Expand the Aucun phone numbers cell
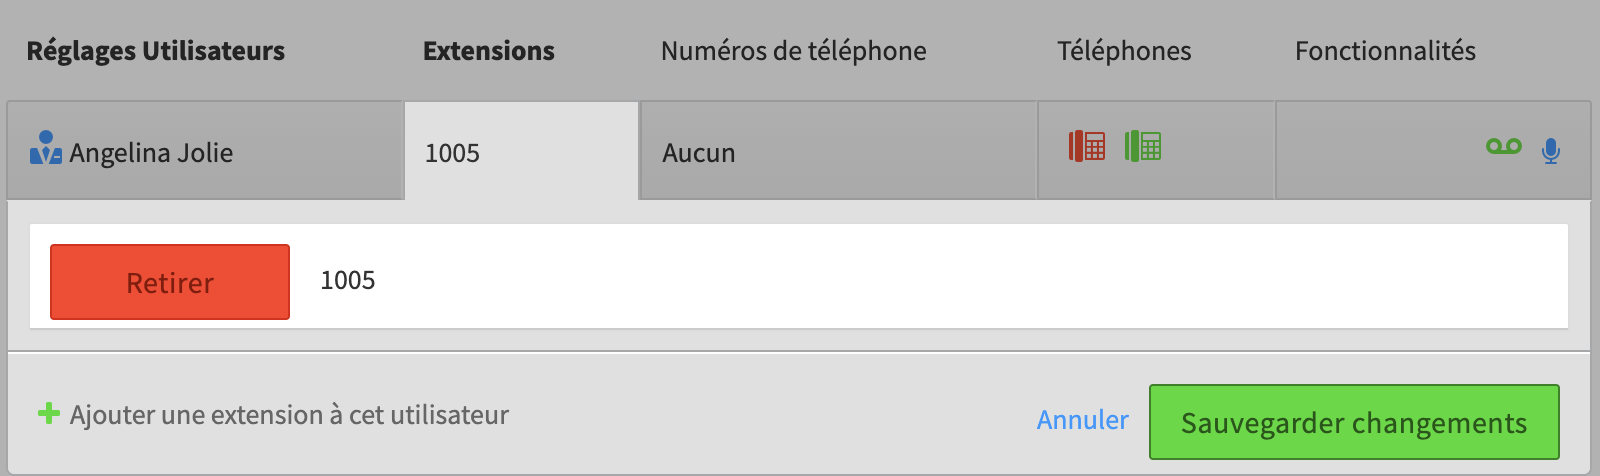The height and width of the screenshot is (476, 1600). pyautogui.click(x=839, y=150)
